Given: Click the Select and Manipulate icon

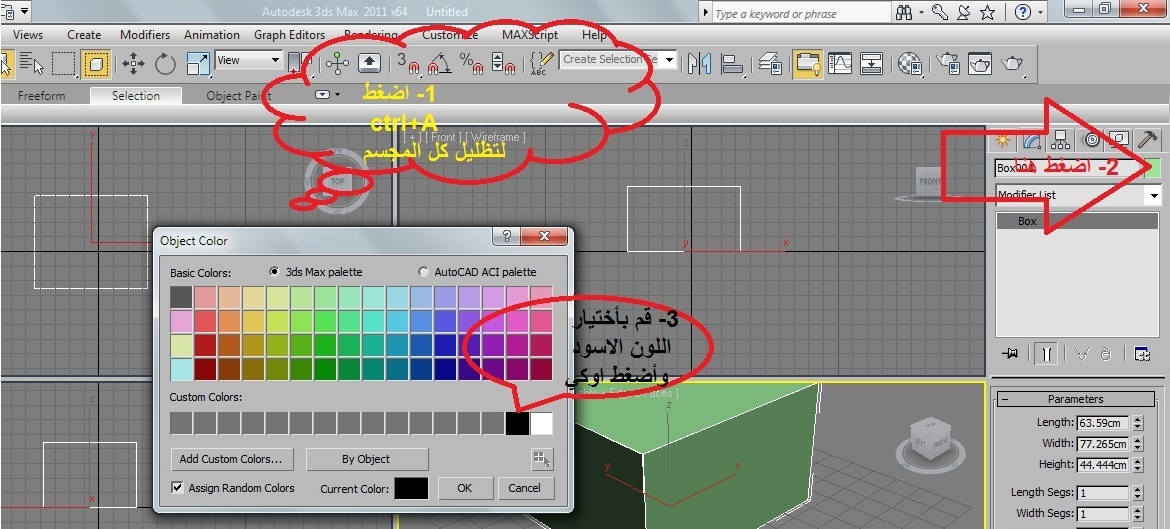Looking at the screenshot, I should point(337,63).
